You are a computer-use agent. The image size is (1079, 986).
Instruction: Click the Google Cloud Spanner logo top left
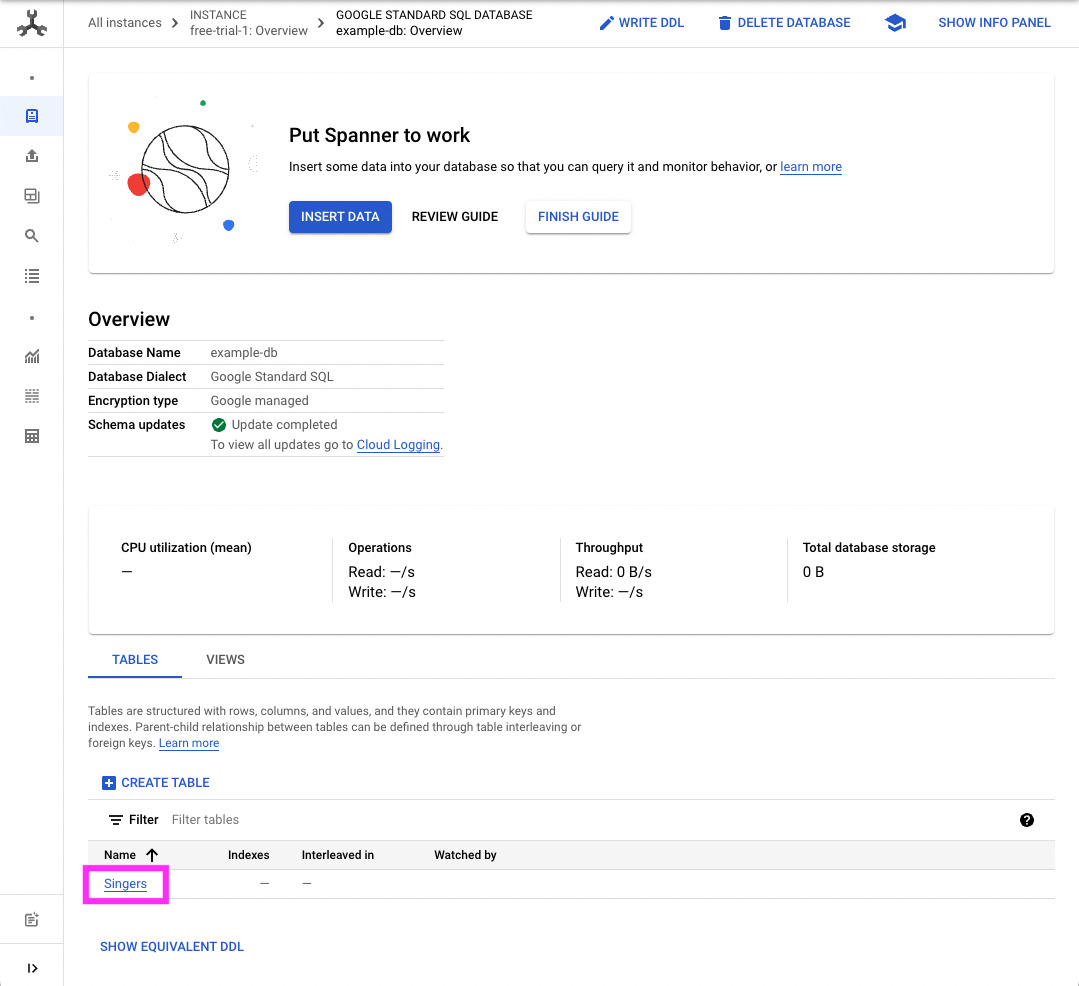coord(31,22)
